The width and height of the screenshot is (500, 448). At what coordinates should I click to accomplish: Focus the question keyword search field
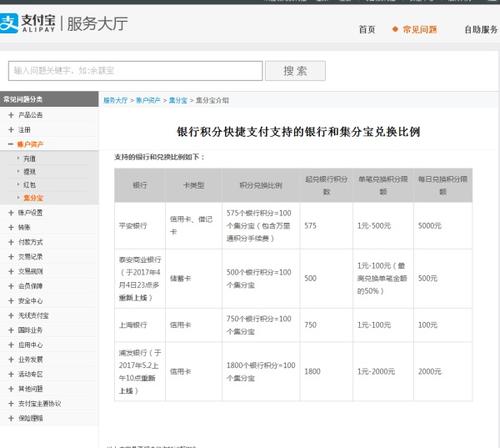coord(135,71)
